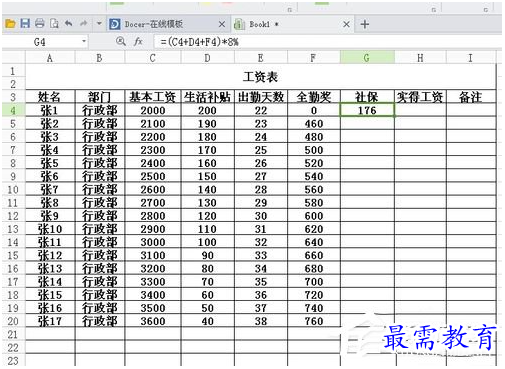
Task: Click the 基本工资 header cell
Action: pyautogui.click(x=153, y=97)
